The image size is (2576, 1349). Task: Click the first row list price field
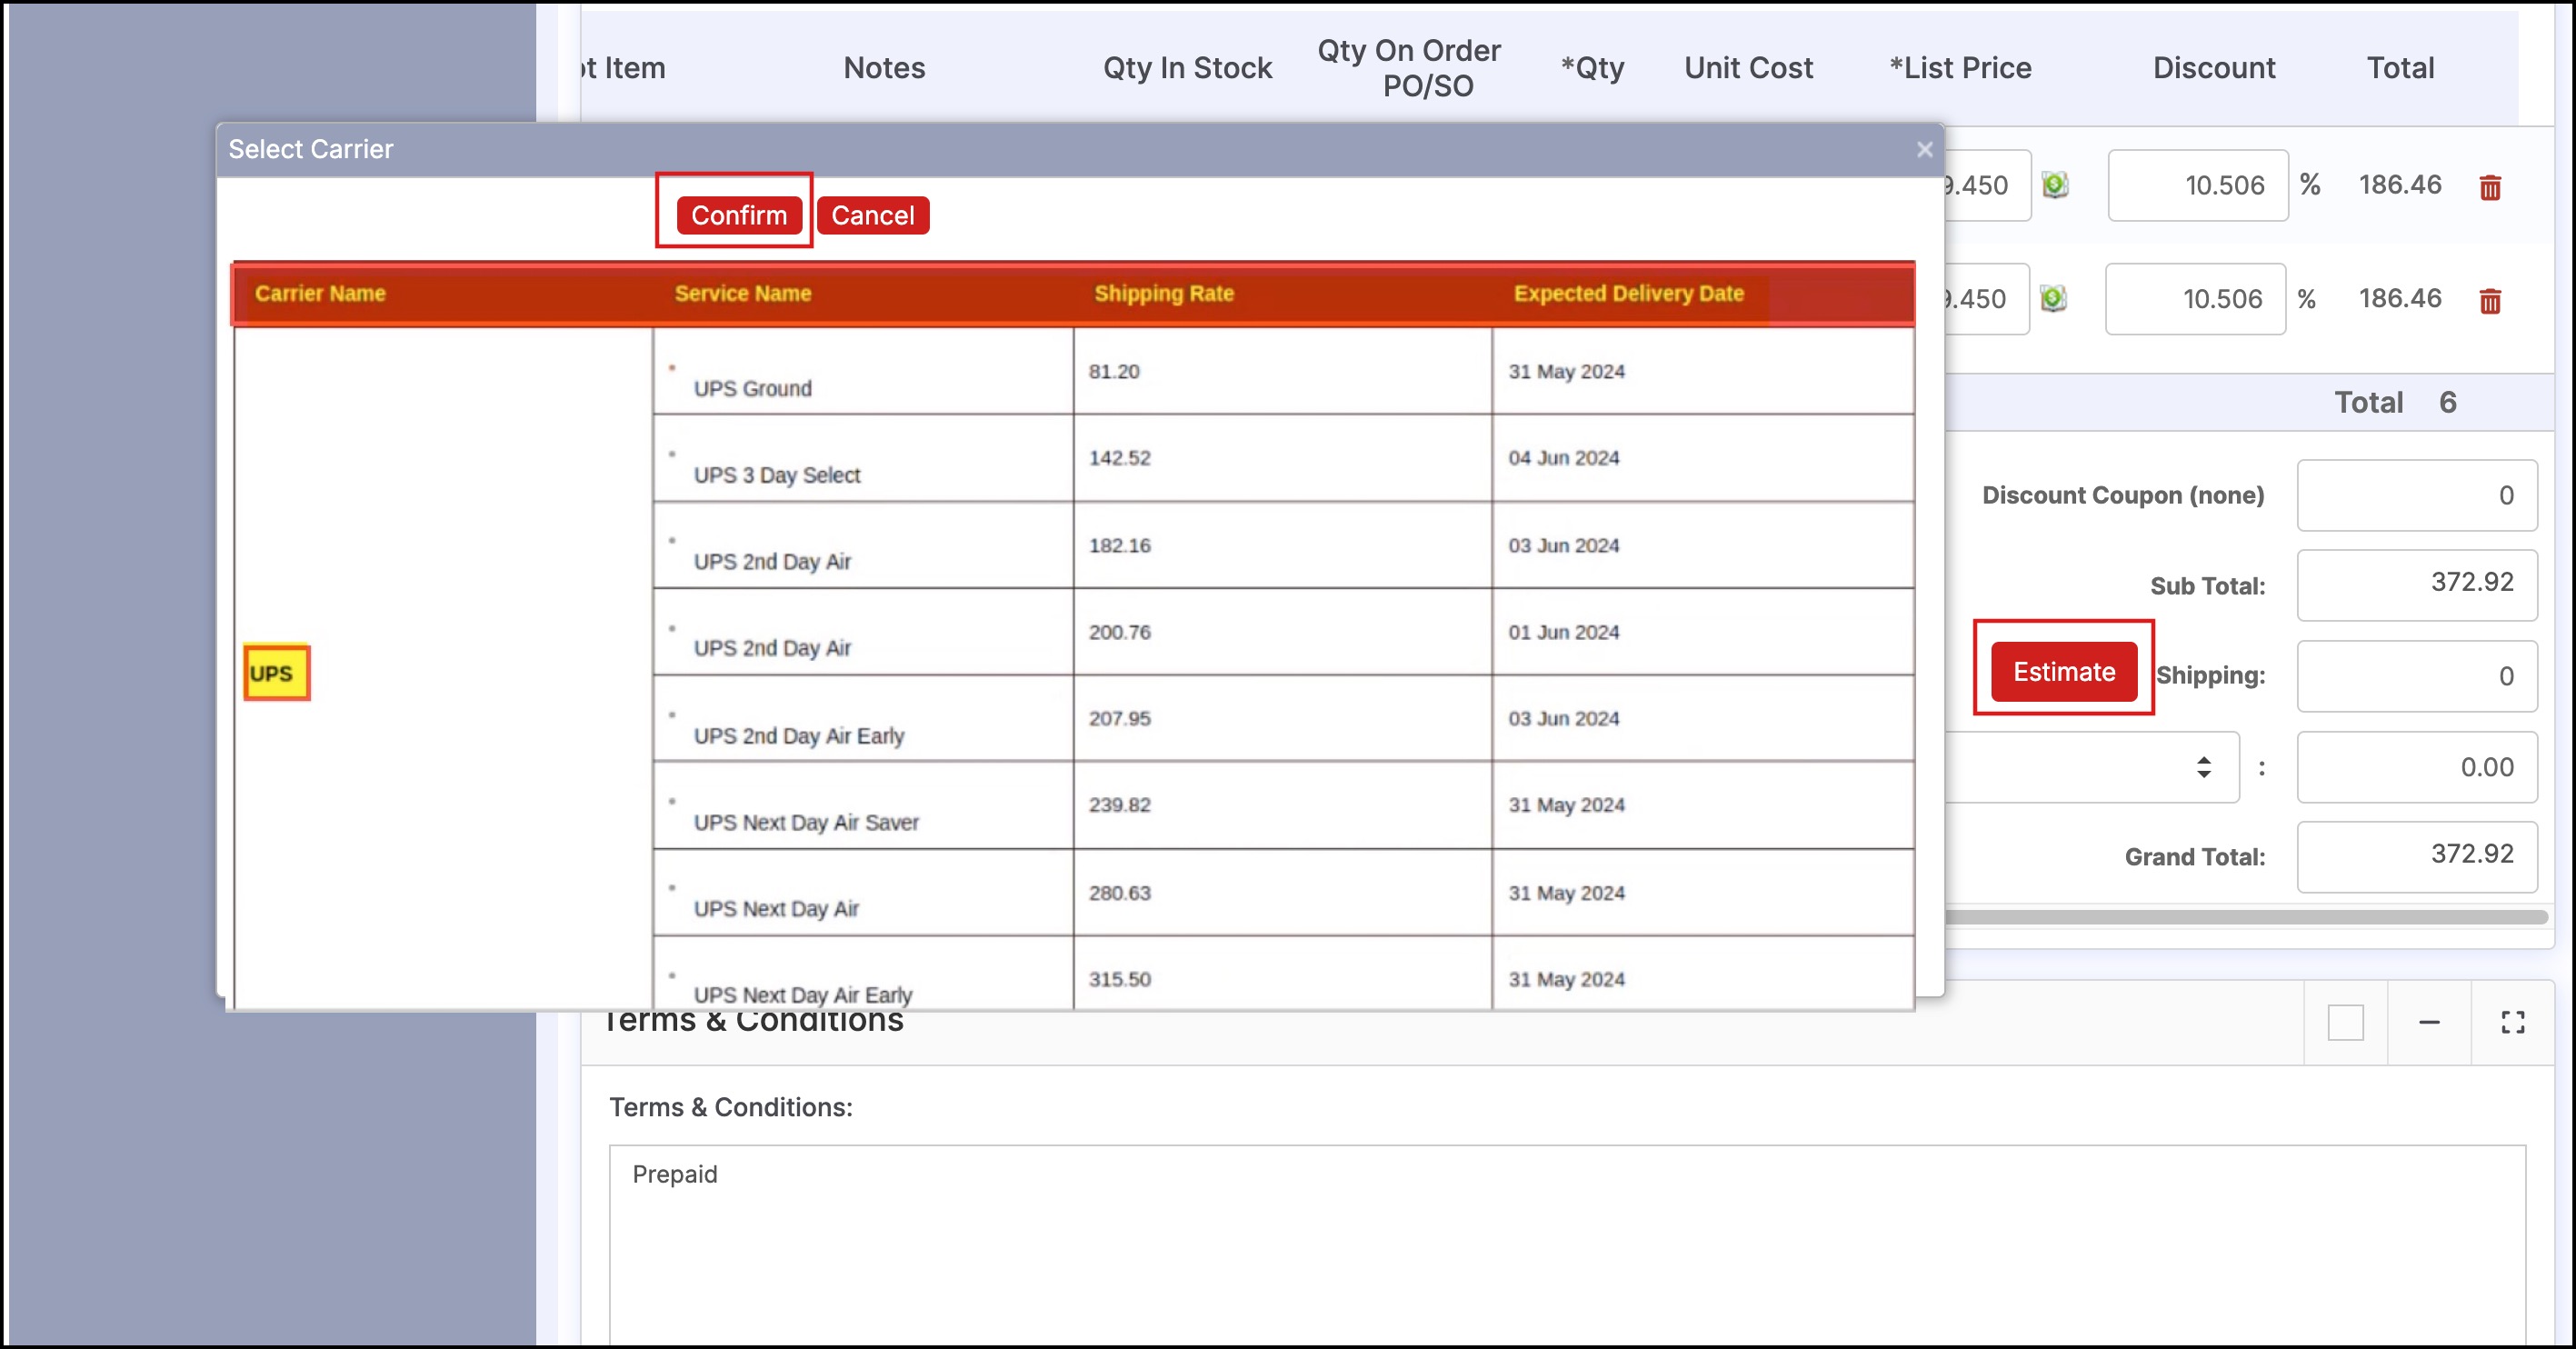point(1988,185)
